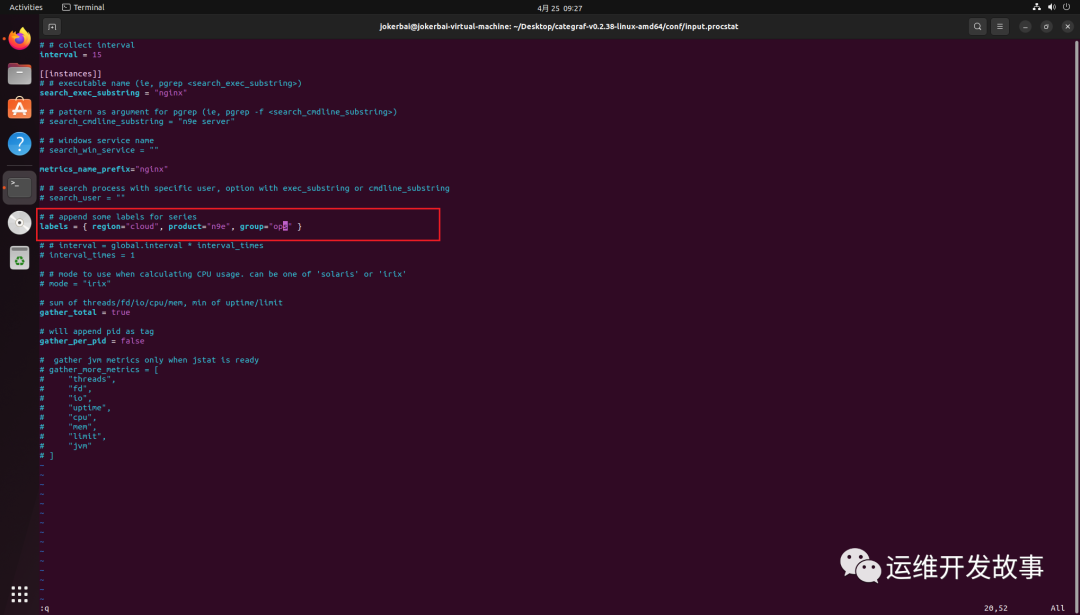This screenshot has width=1080, height=615.
Task: Click the labels line in the editor
Action: click(x=170, y=227)
